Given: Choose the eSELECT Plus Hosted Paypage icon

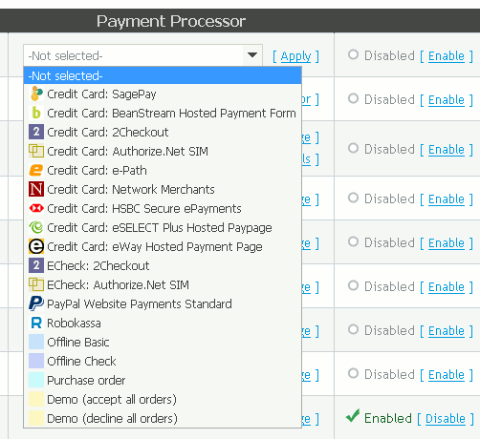Looking at the screenshot, I should pyautogui.click(x=36, y=227).
